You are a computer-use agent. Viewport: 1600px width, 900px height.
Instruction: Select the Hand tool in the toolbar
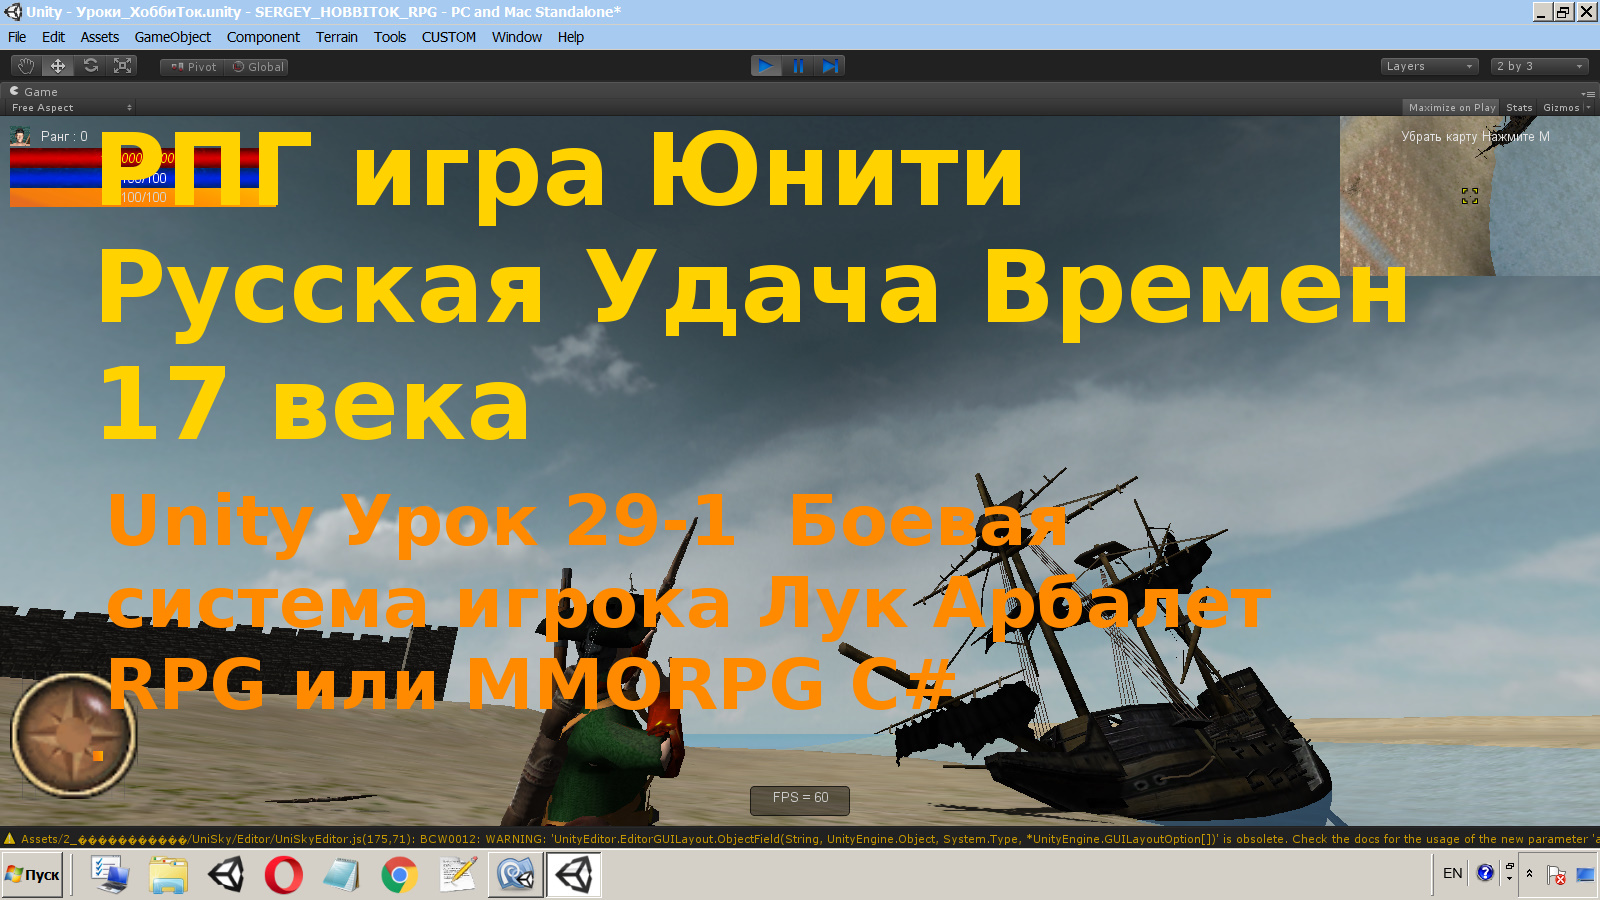coord(25,66)
